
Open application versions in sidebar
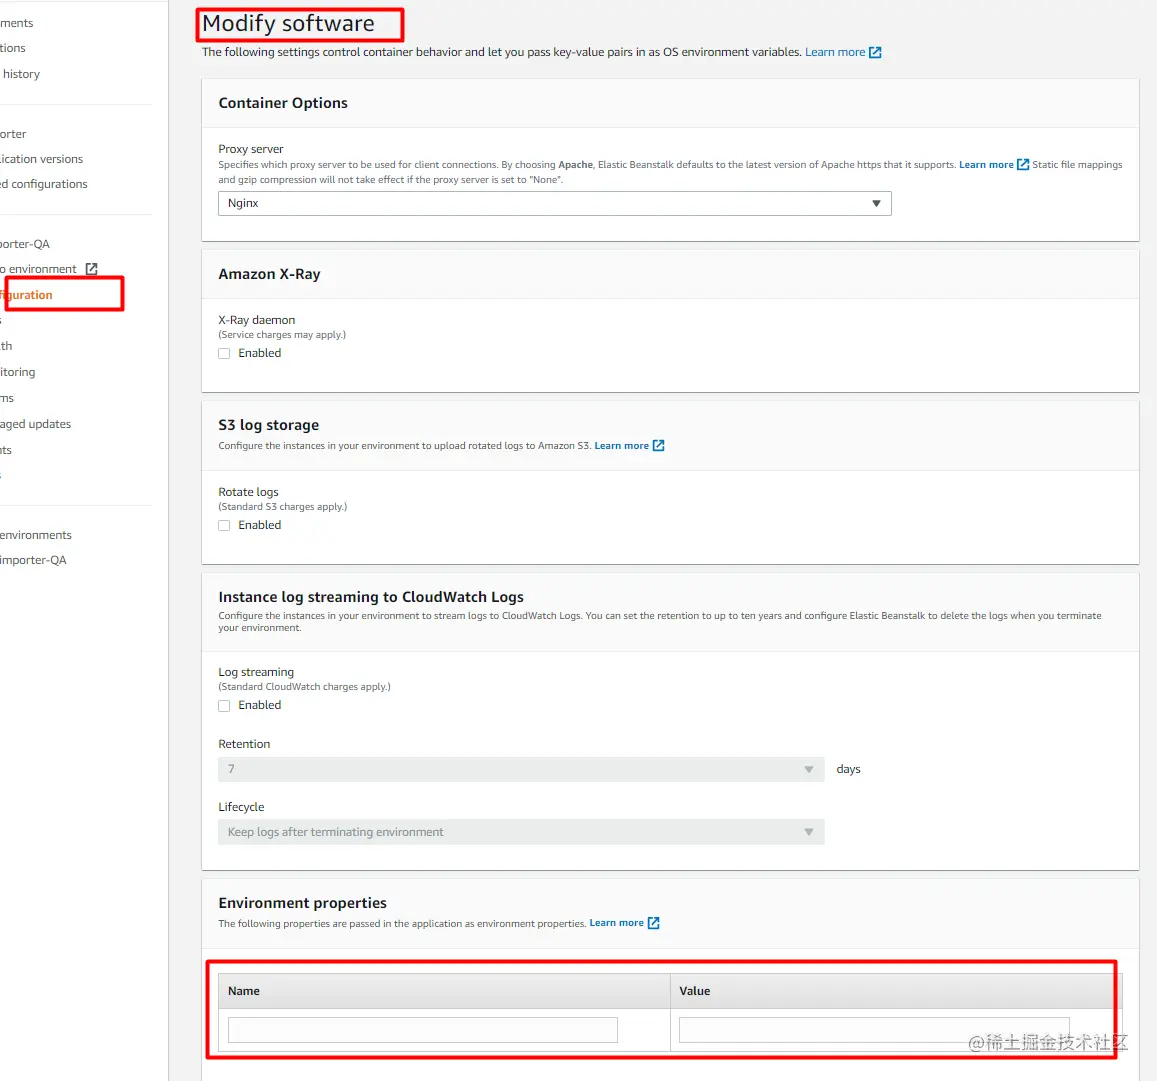(41, 159)
